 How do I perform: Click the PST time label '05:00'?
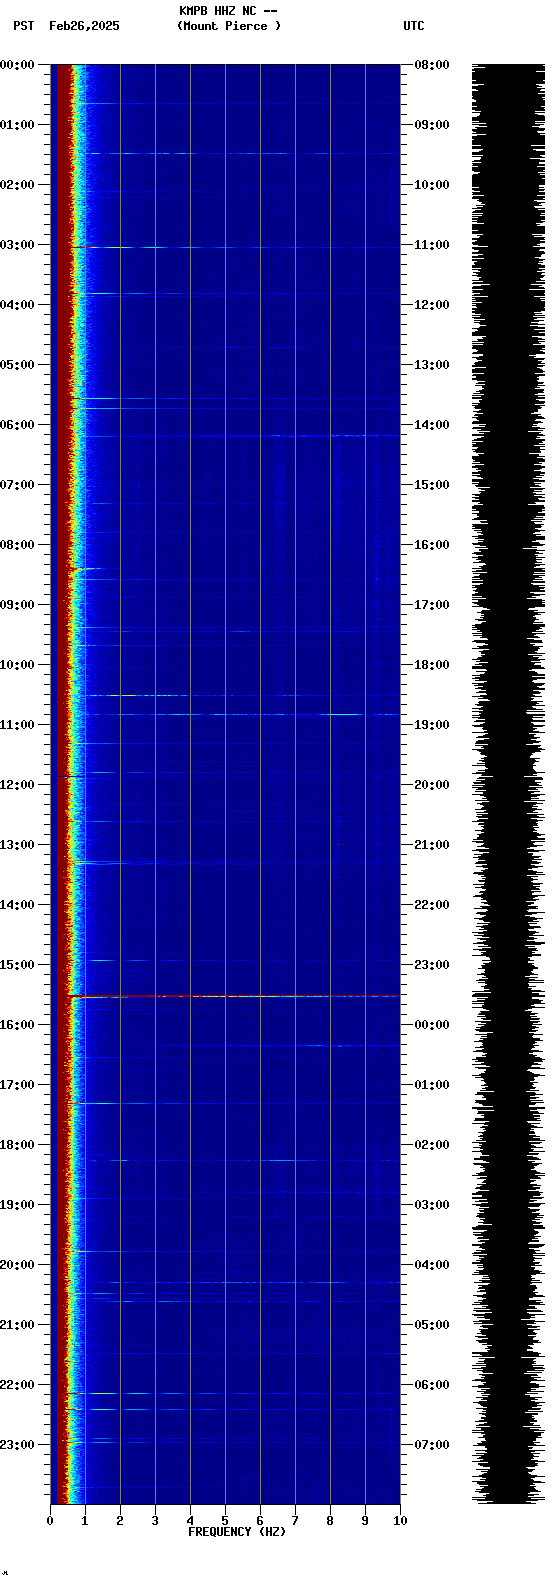(17, 365)
